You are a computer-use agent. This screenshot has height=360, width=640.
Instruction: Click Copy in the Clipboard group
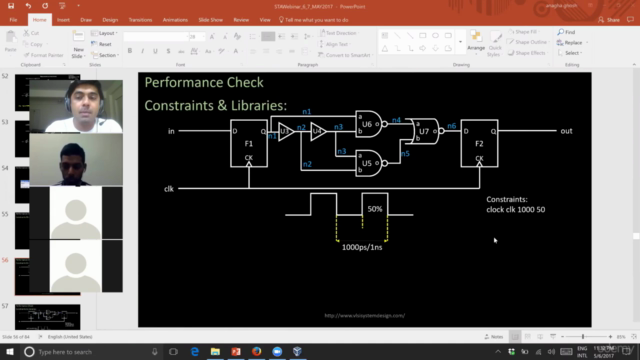(33, 44)
